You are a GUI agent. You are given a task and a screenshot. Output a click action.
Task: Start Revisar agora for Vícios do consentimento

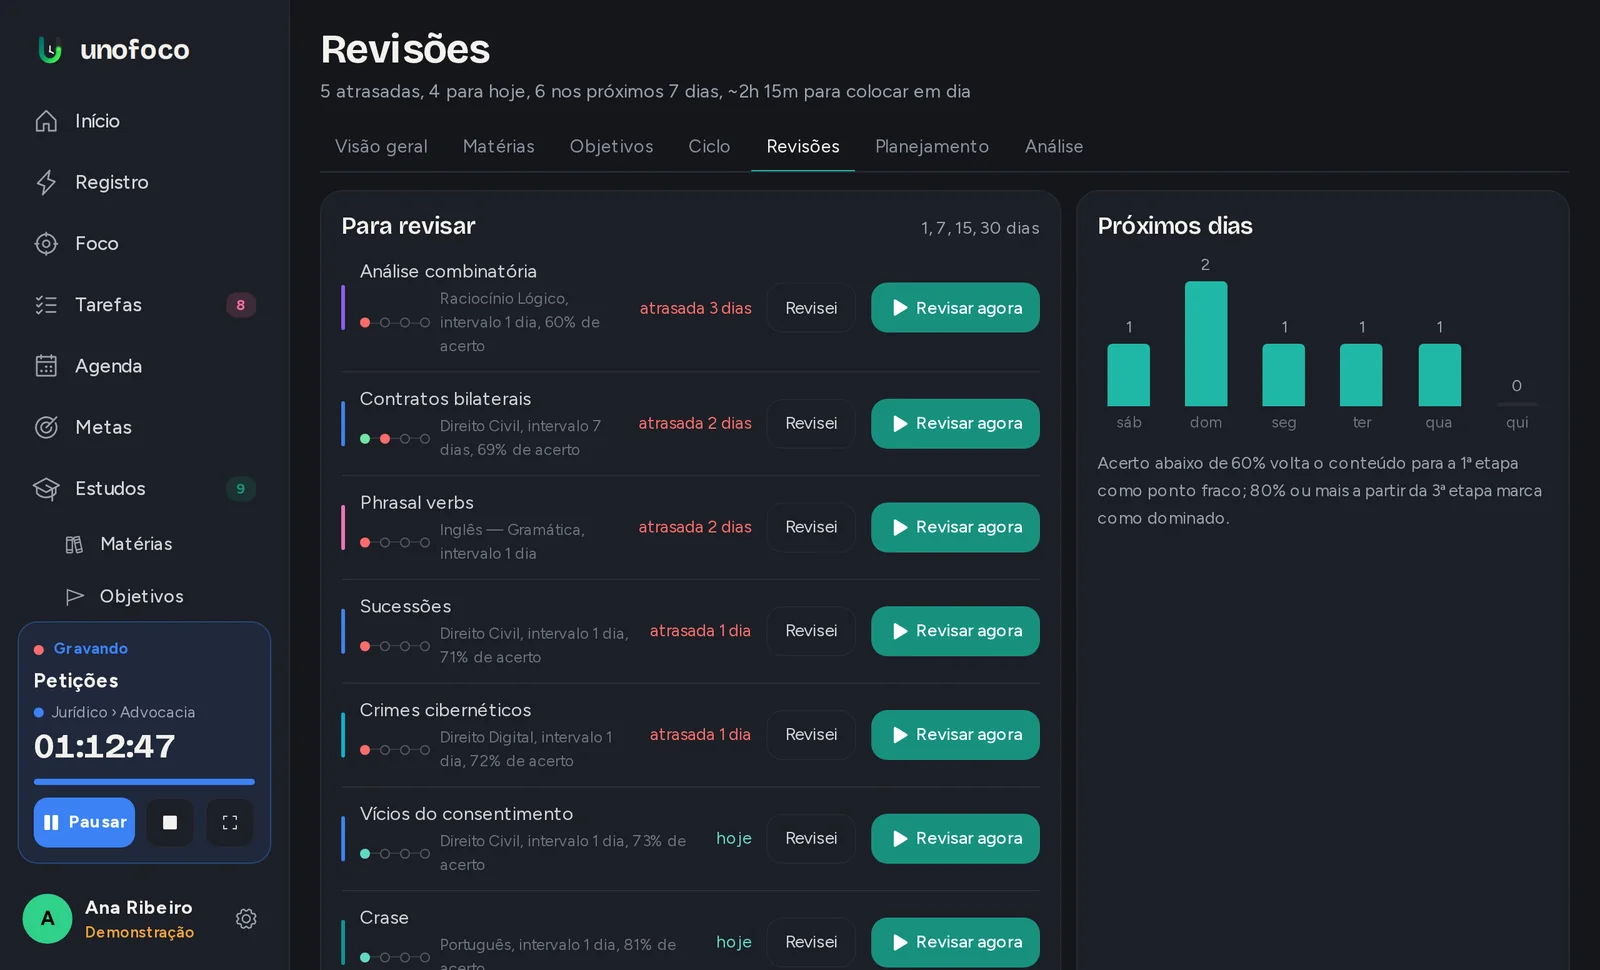point(955,839)
